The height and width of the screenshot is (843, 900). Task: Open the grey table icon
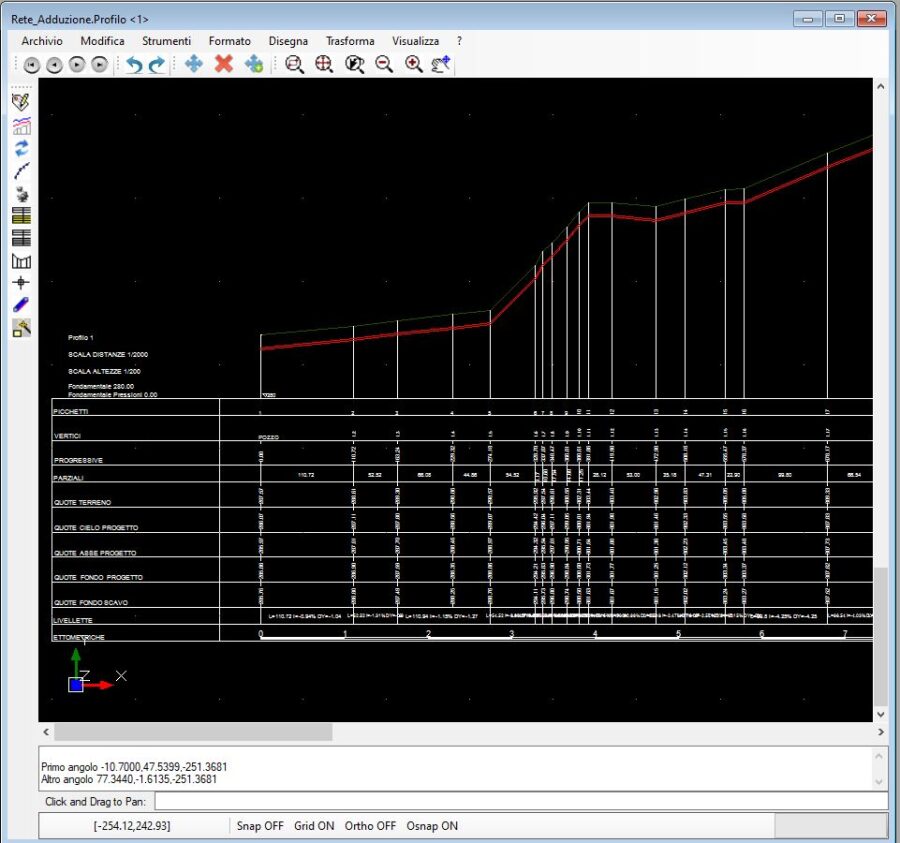point(21,238)
